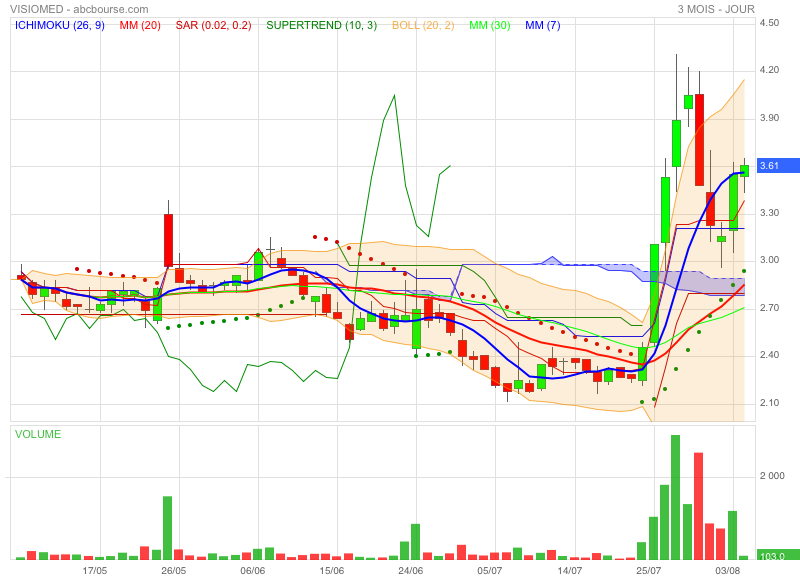Viewport: 800px width, 580px height.
Task: Click the 17/05 date label
Action: coord(95,570)
